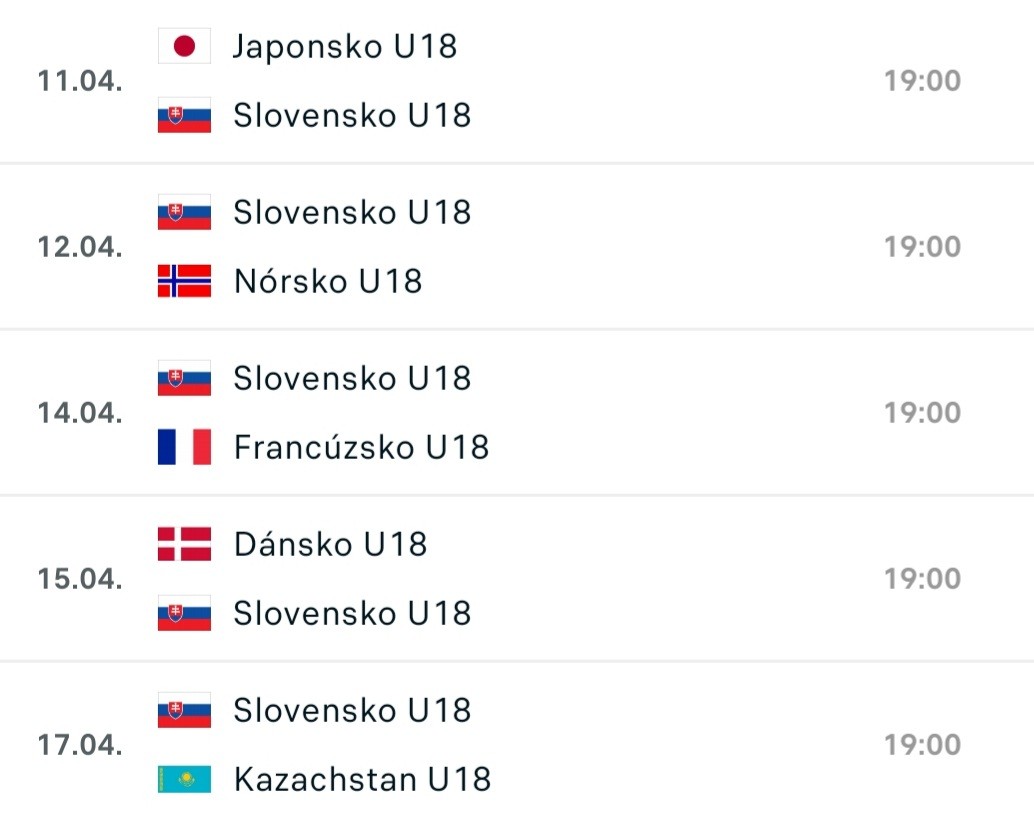Click the 12.04. match date

click(x=80, y=247)
